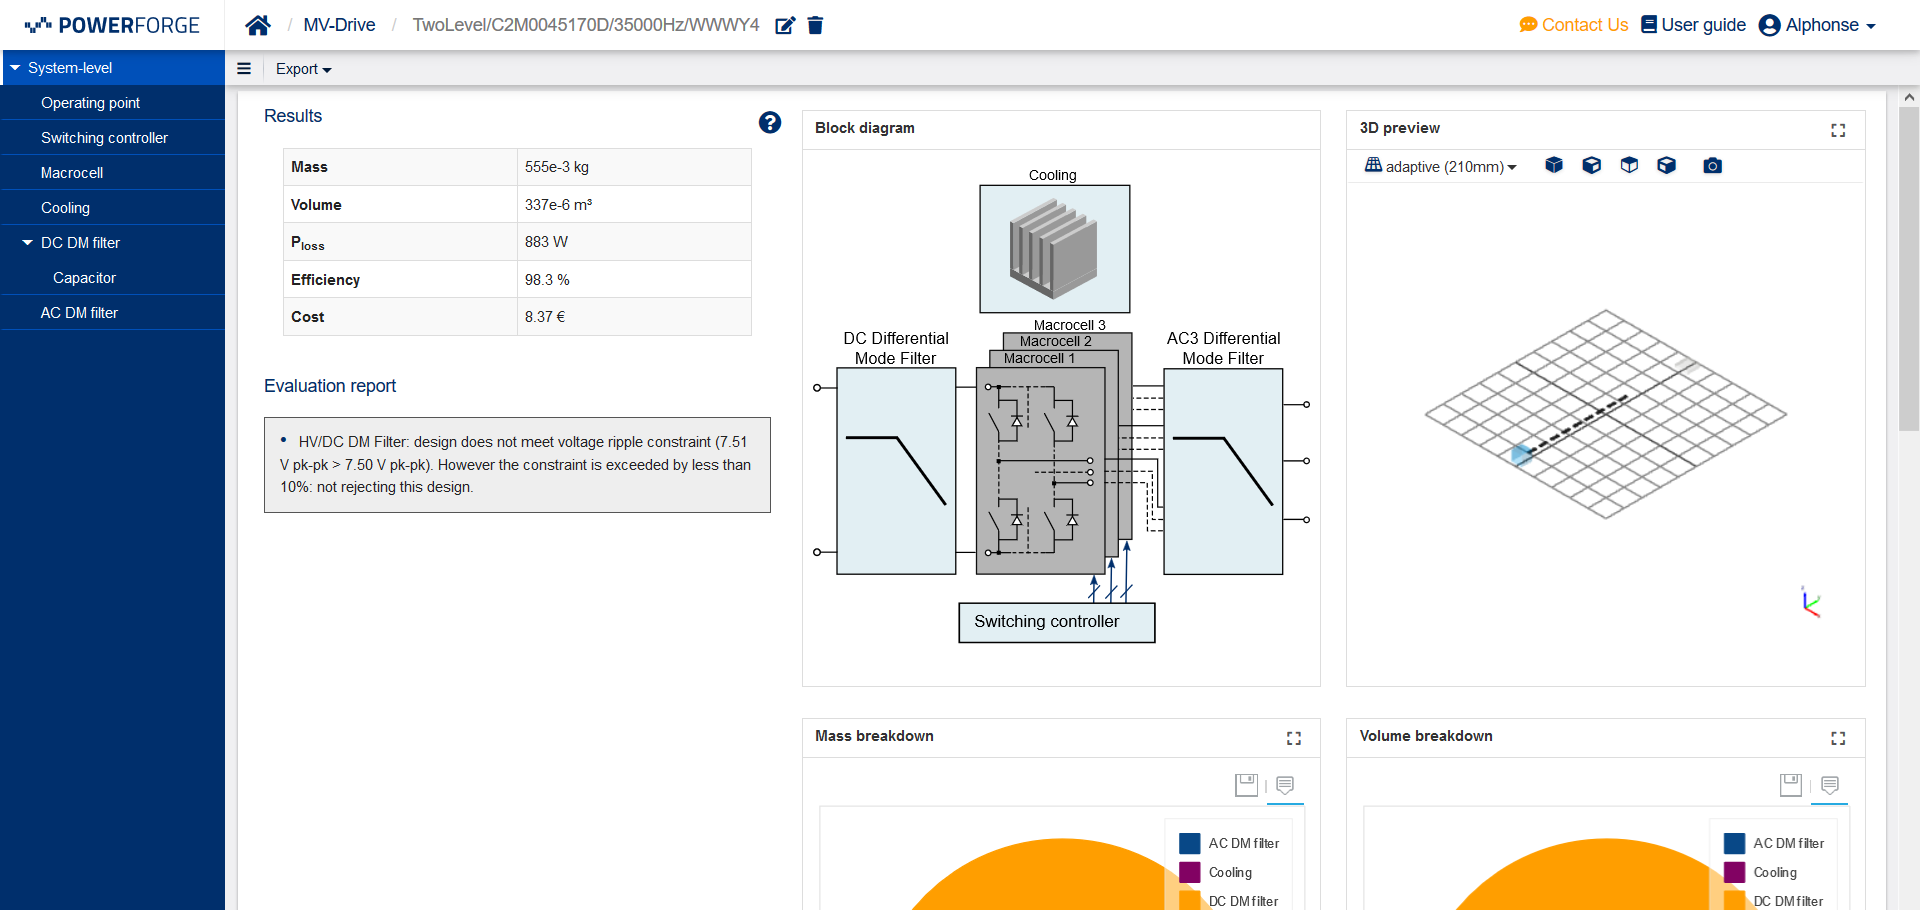Image resolution: width=1920 pixels, height=910 pixels.
Task: Open the Export dropdown
Action: pyautogui.click(x=303, y=69)
